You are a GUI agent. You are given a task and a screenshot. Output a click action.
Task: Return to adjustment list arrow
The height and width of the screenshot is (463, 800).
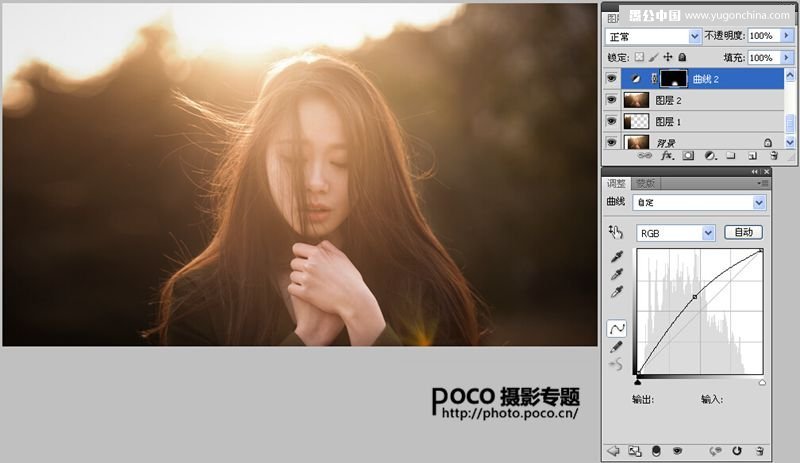(x=613, y=451)
